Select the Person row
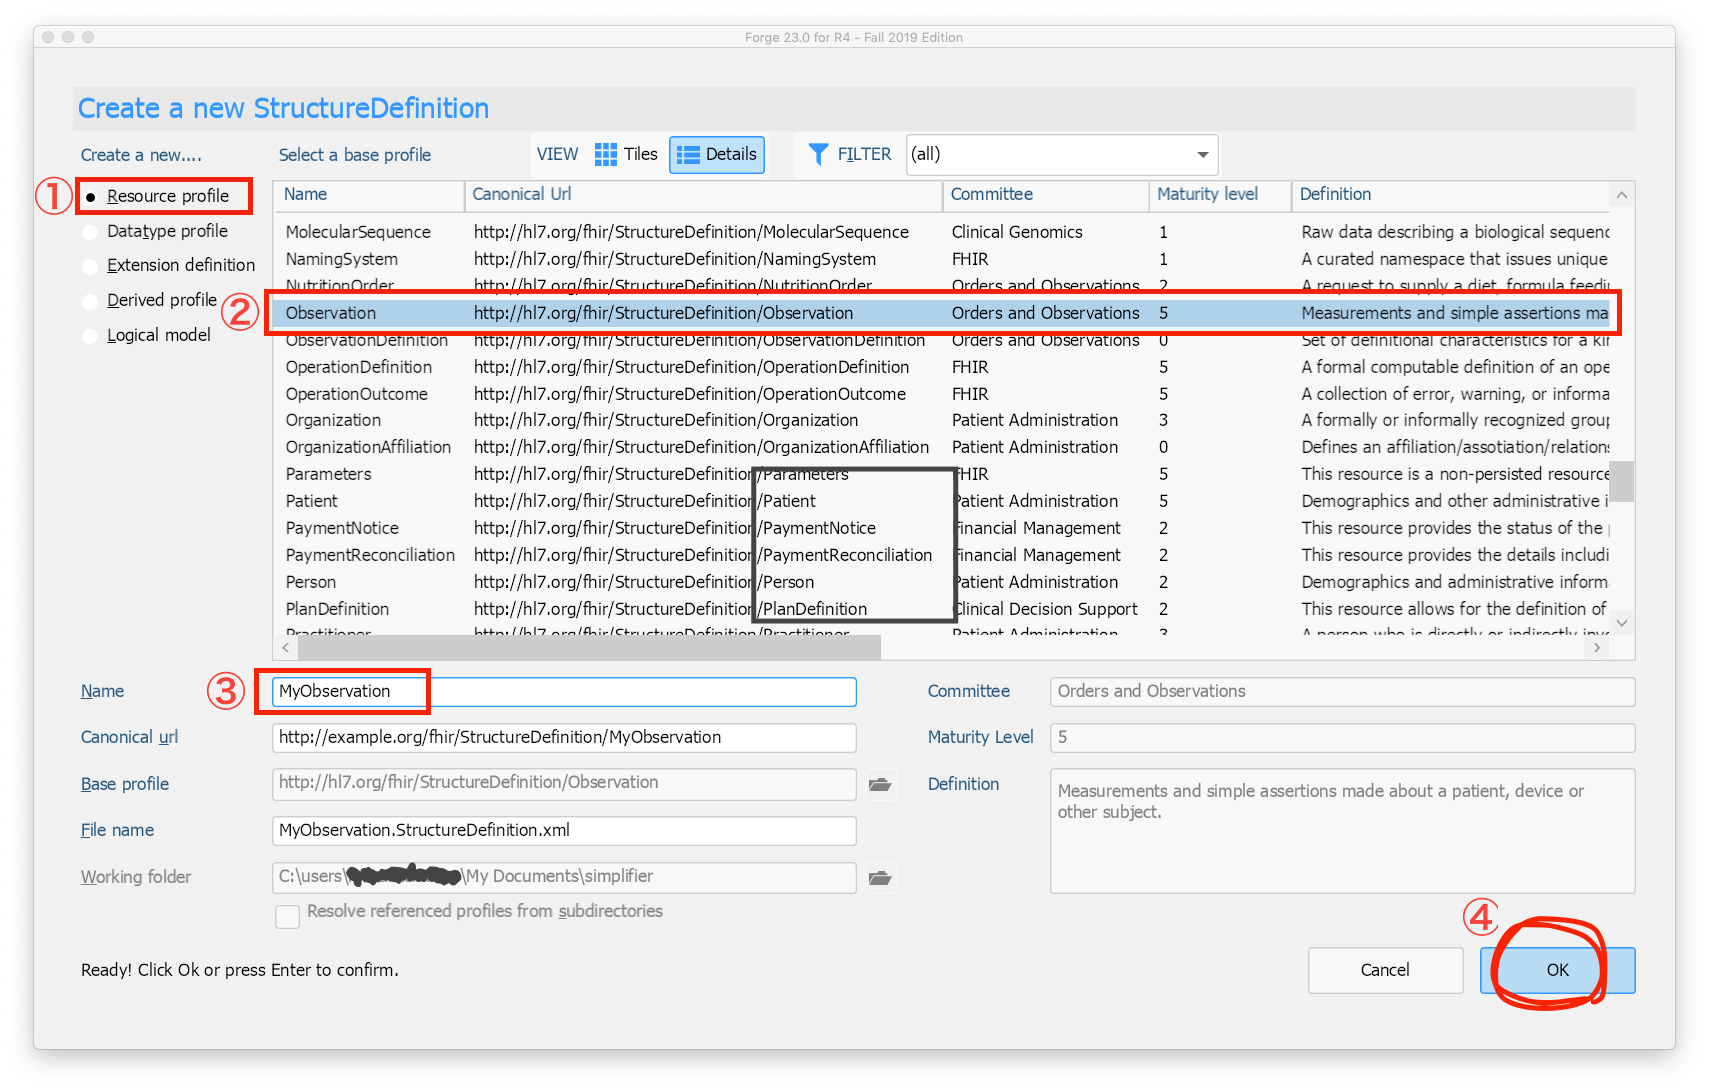The width and height of the screenshot is (1709, 1091). 942,582
